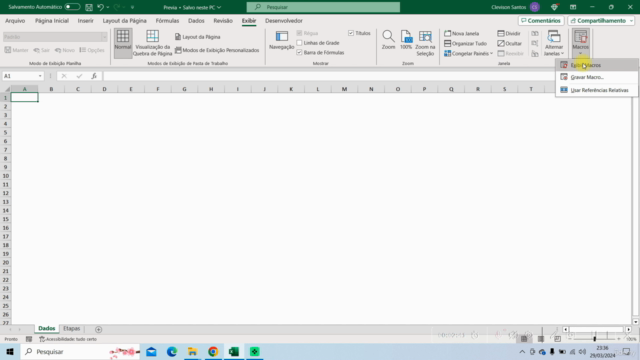Click in the formula bar
Screen dimensions: 640x360
click(x=329, y=76)
